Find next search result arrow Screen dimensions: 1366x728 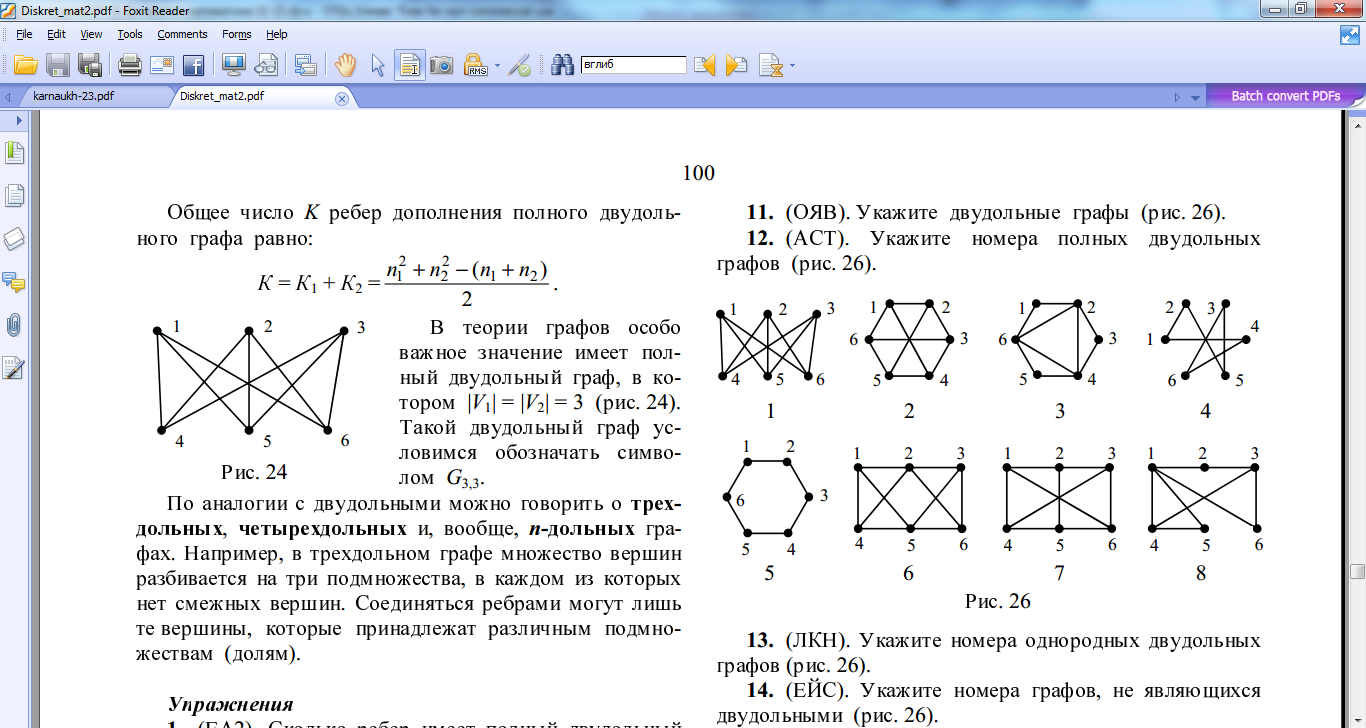coord(737,65)
